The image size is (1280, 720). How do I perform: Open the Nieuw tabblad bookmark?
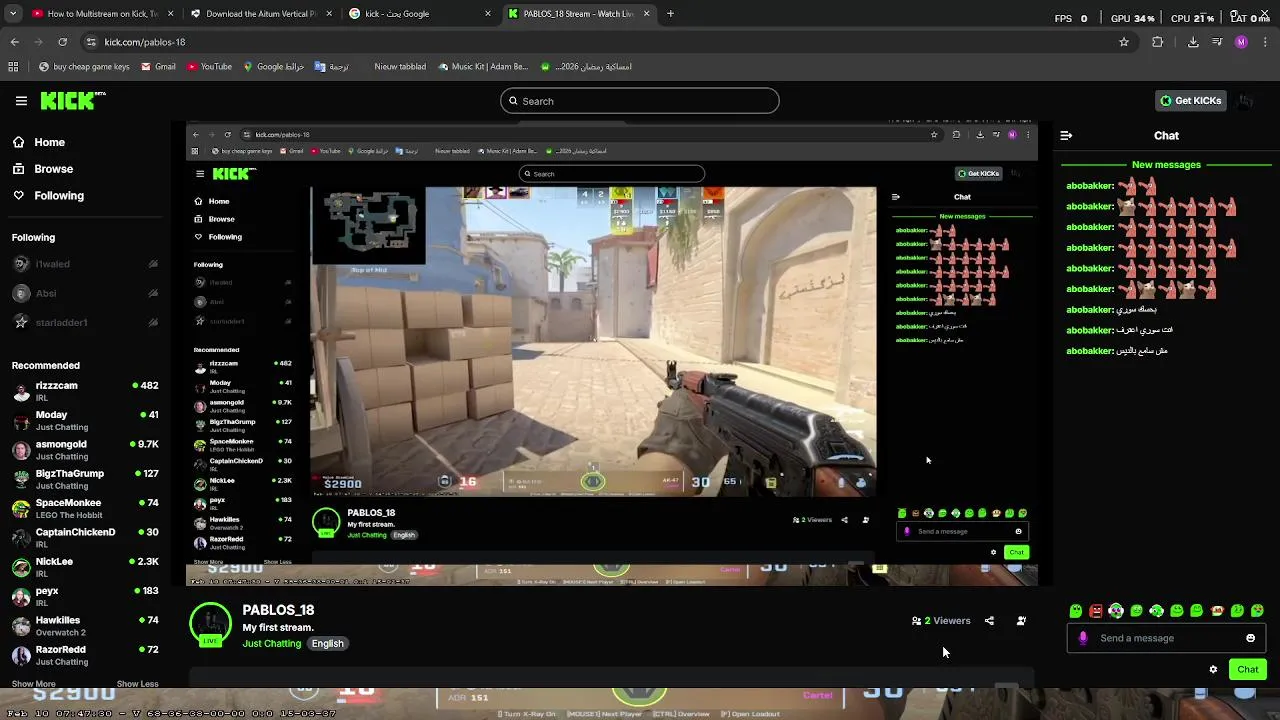[400, 67]
